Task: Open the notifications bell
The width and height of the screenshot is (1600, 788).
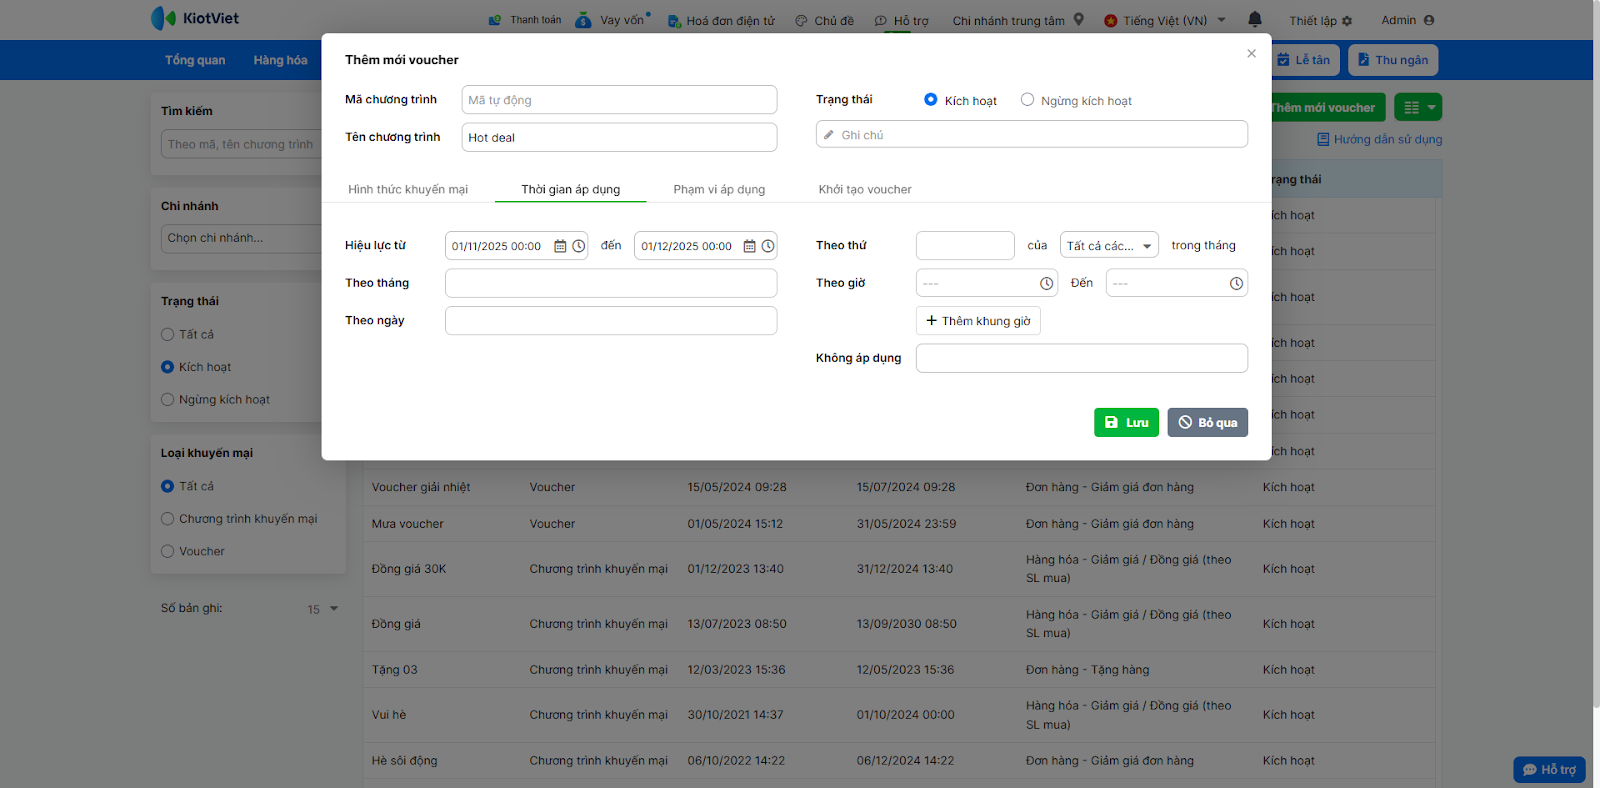Action: click(x=1255, y=20)
